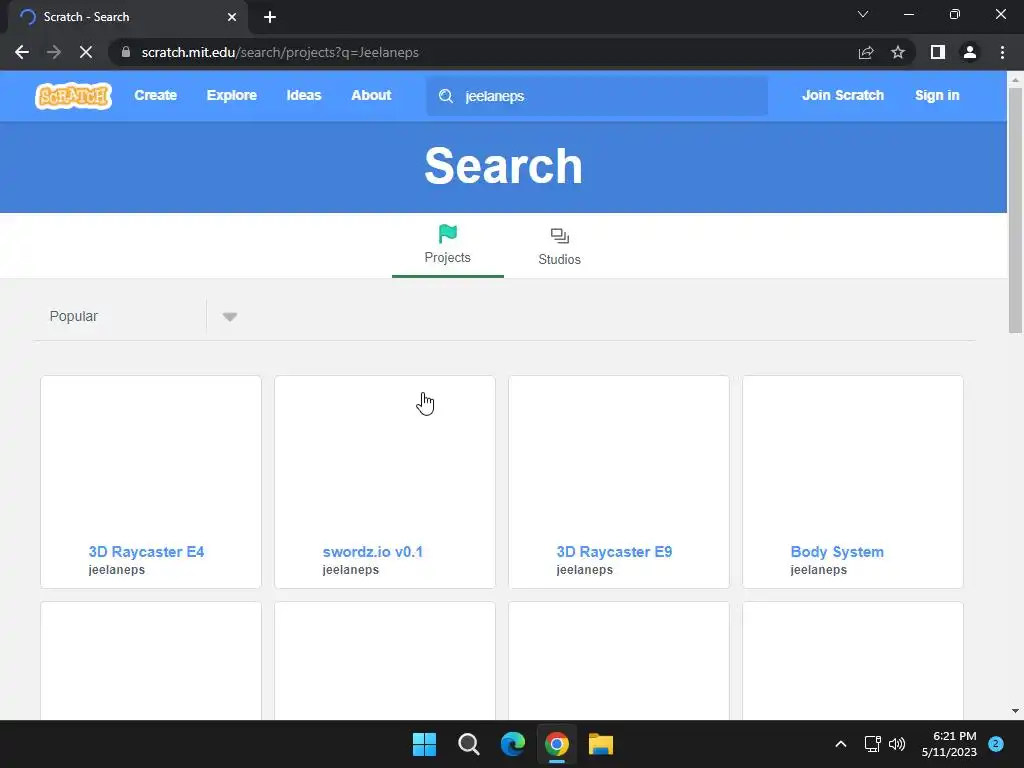Viewport: 1024px width, 768px height.
Task: Click the 3D Raycaster E9 thumbnail area
Action: click(619, 458)
